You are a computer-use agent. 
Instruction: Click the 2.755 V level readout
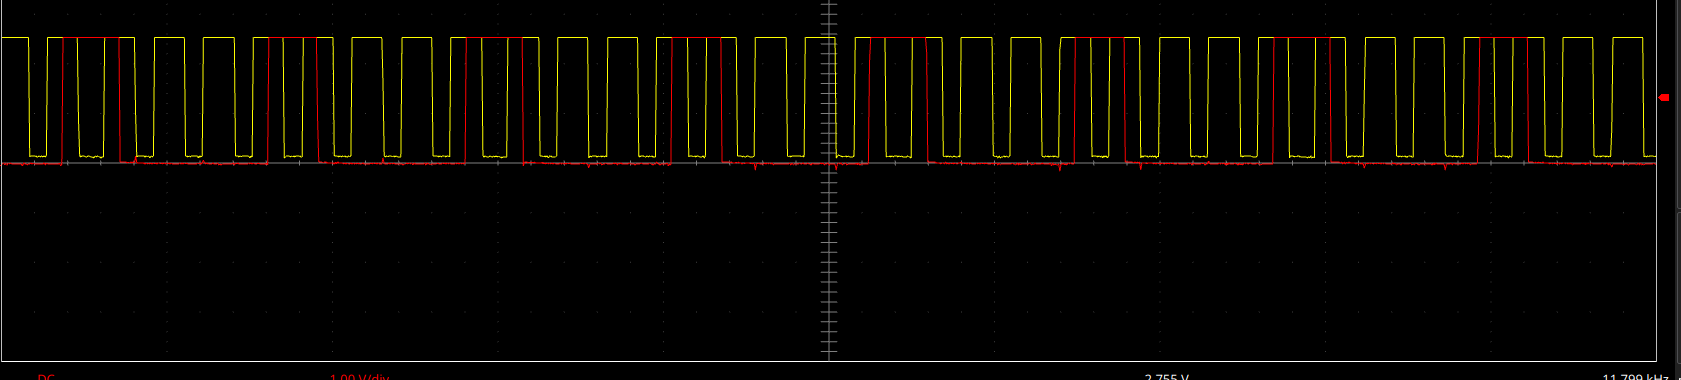coord(1167,376)
